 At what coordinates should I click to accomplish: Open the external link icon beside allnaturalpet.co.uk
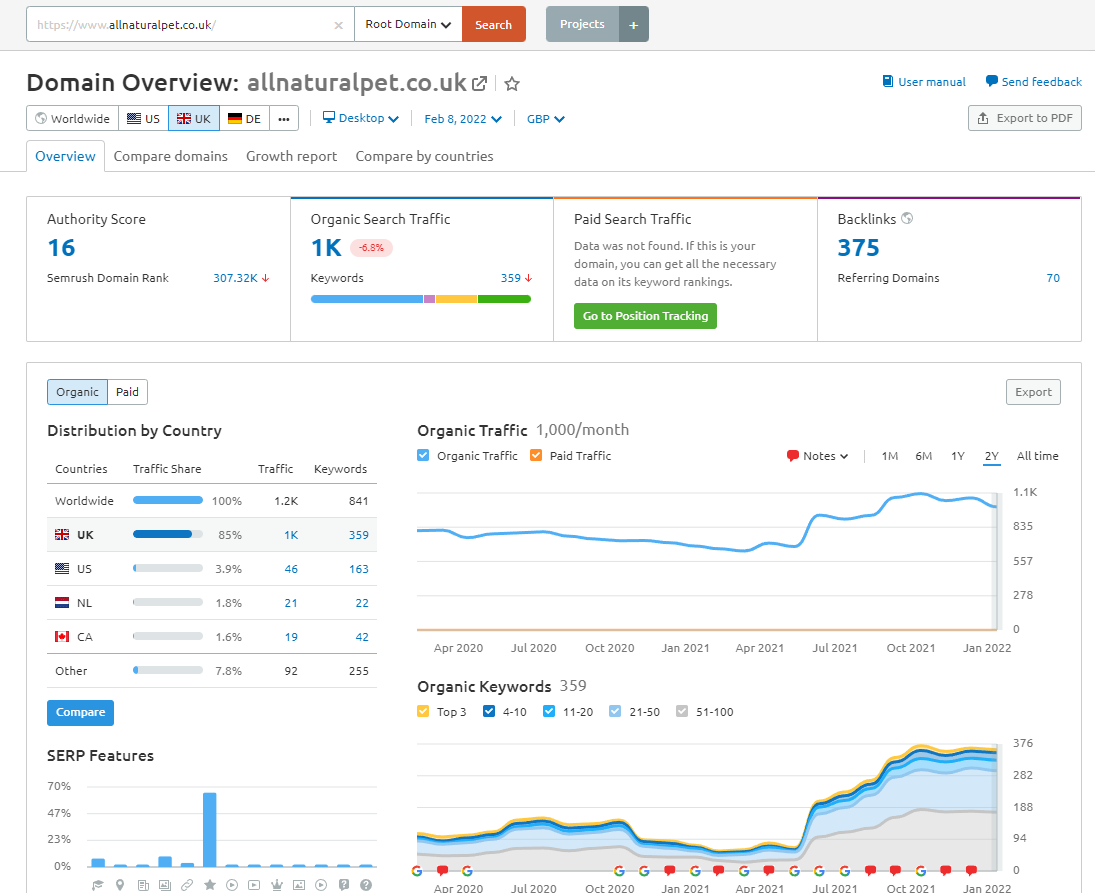(x=480, y=84)
